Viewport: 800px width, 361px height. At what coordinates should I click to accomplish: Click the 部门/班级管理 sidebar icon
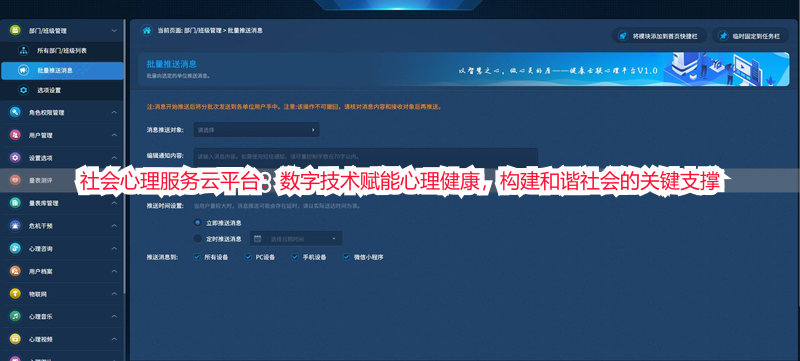click(15, 31)
